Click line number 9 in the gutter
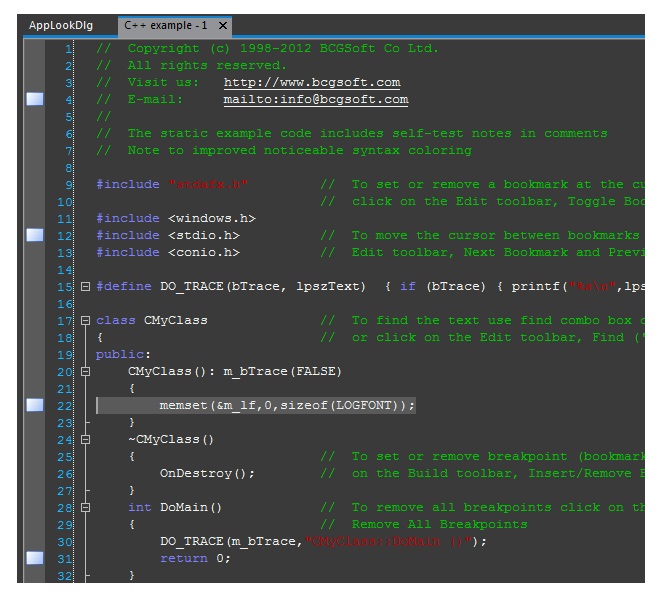 [68, 184]
